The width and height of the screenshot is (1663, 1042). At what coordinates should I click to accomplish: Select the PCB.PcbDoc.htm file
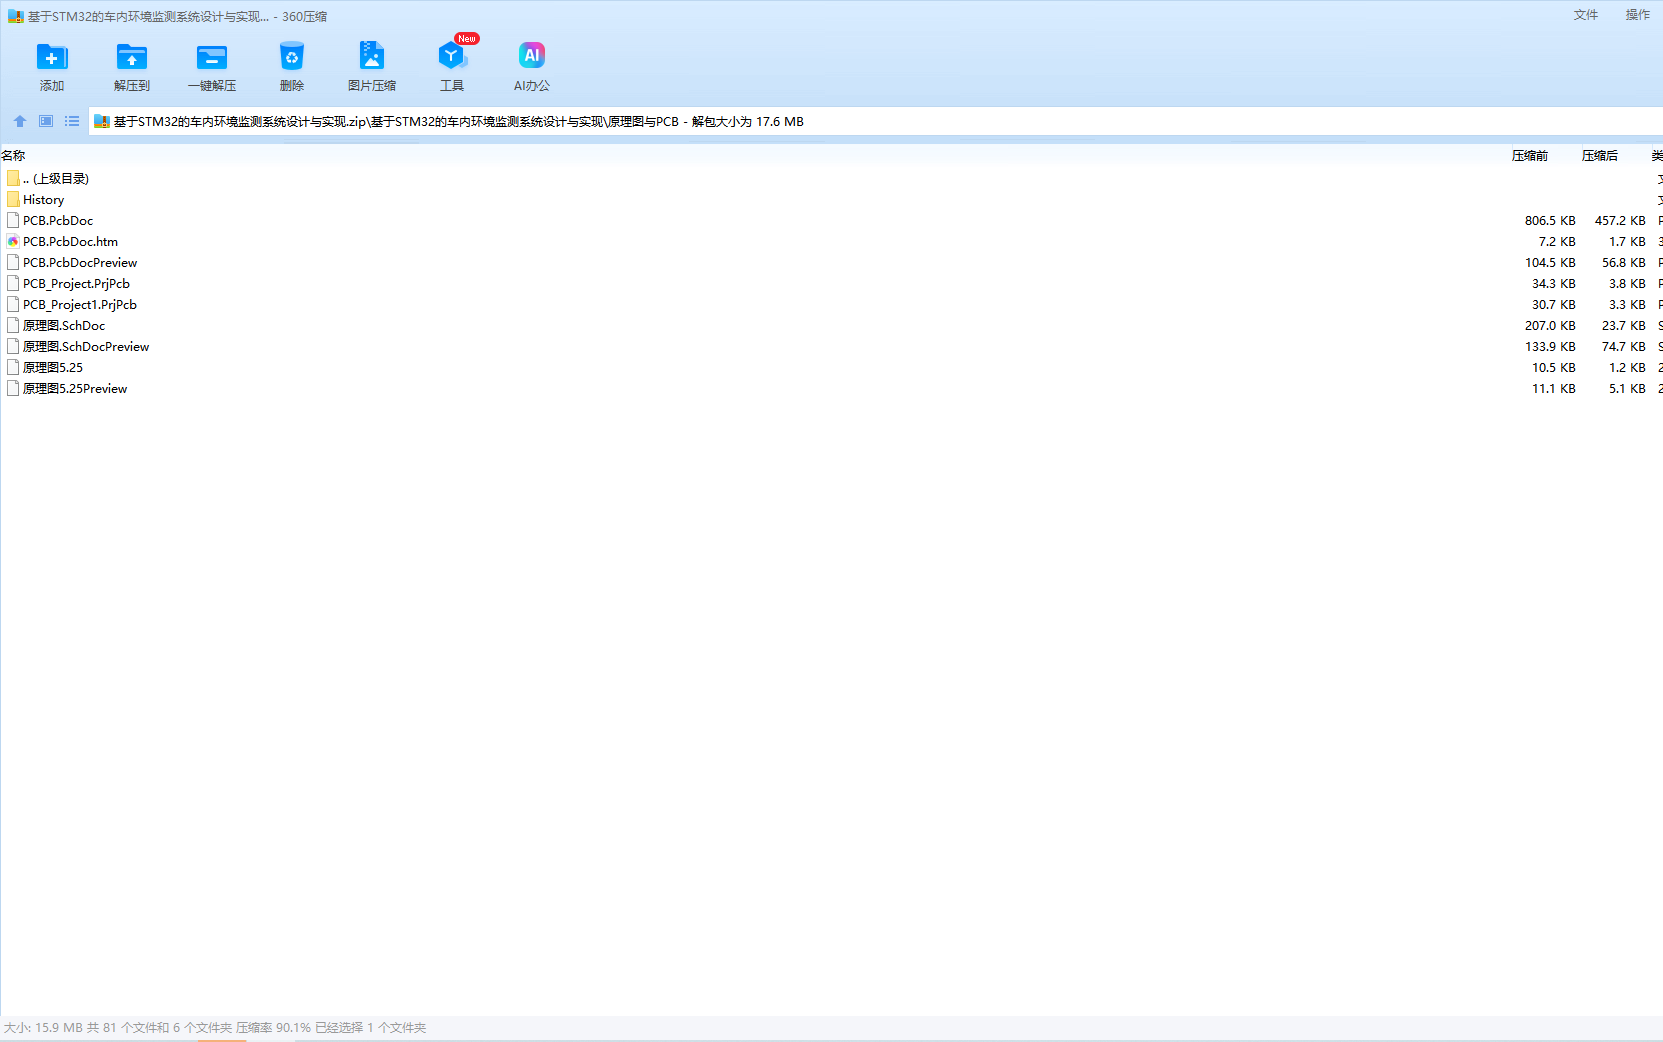pyautogui.click(x=70, y=242)
